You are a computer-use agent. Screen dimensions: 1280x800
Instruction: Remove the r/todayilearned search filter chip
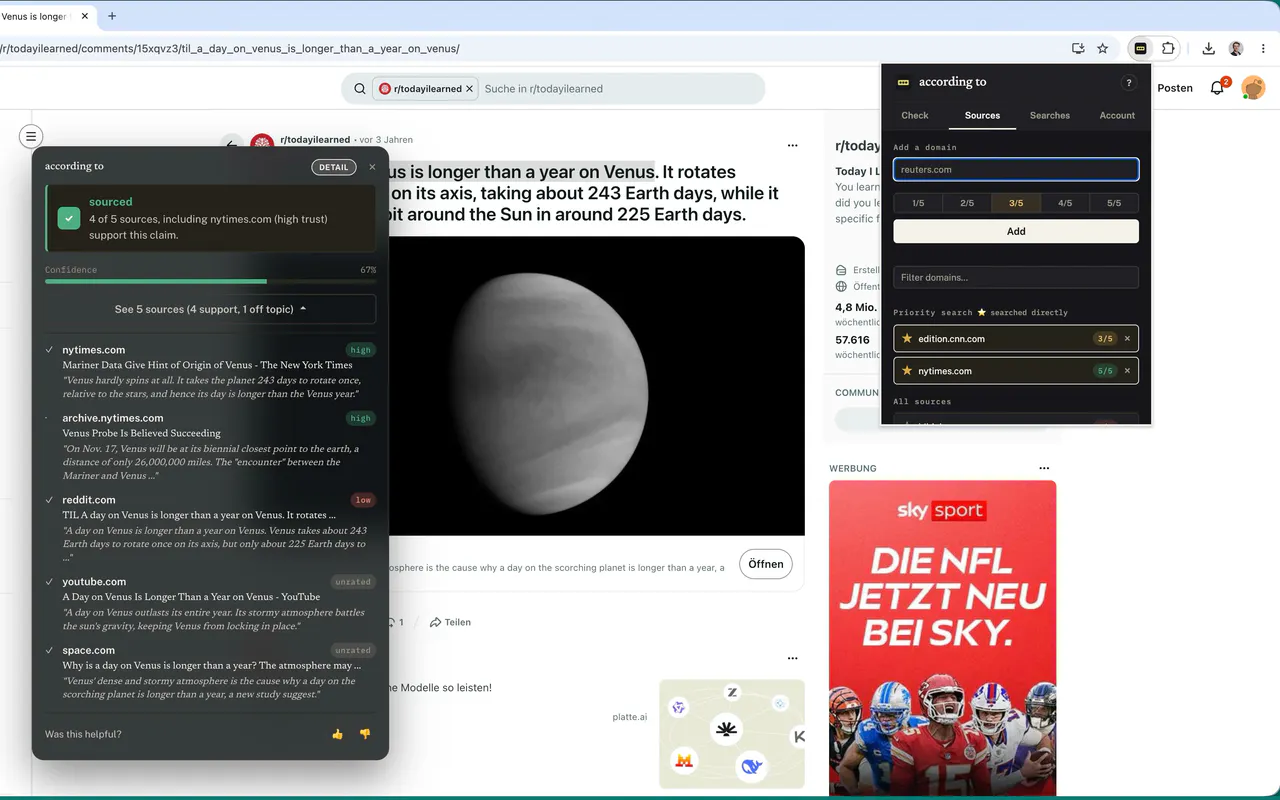pos(470,89)
